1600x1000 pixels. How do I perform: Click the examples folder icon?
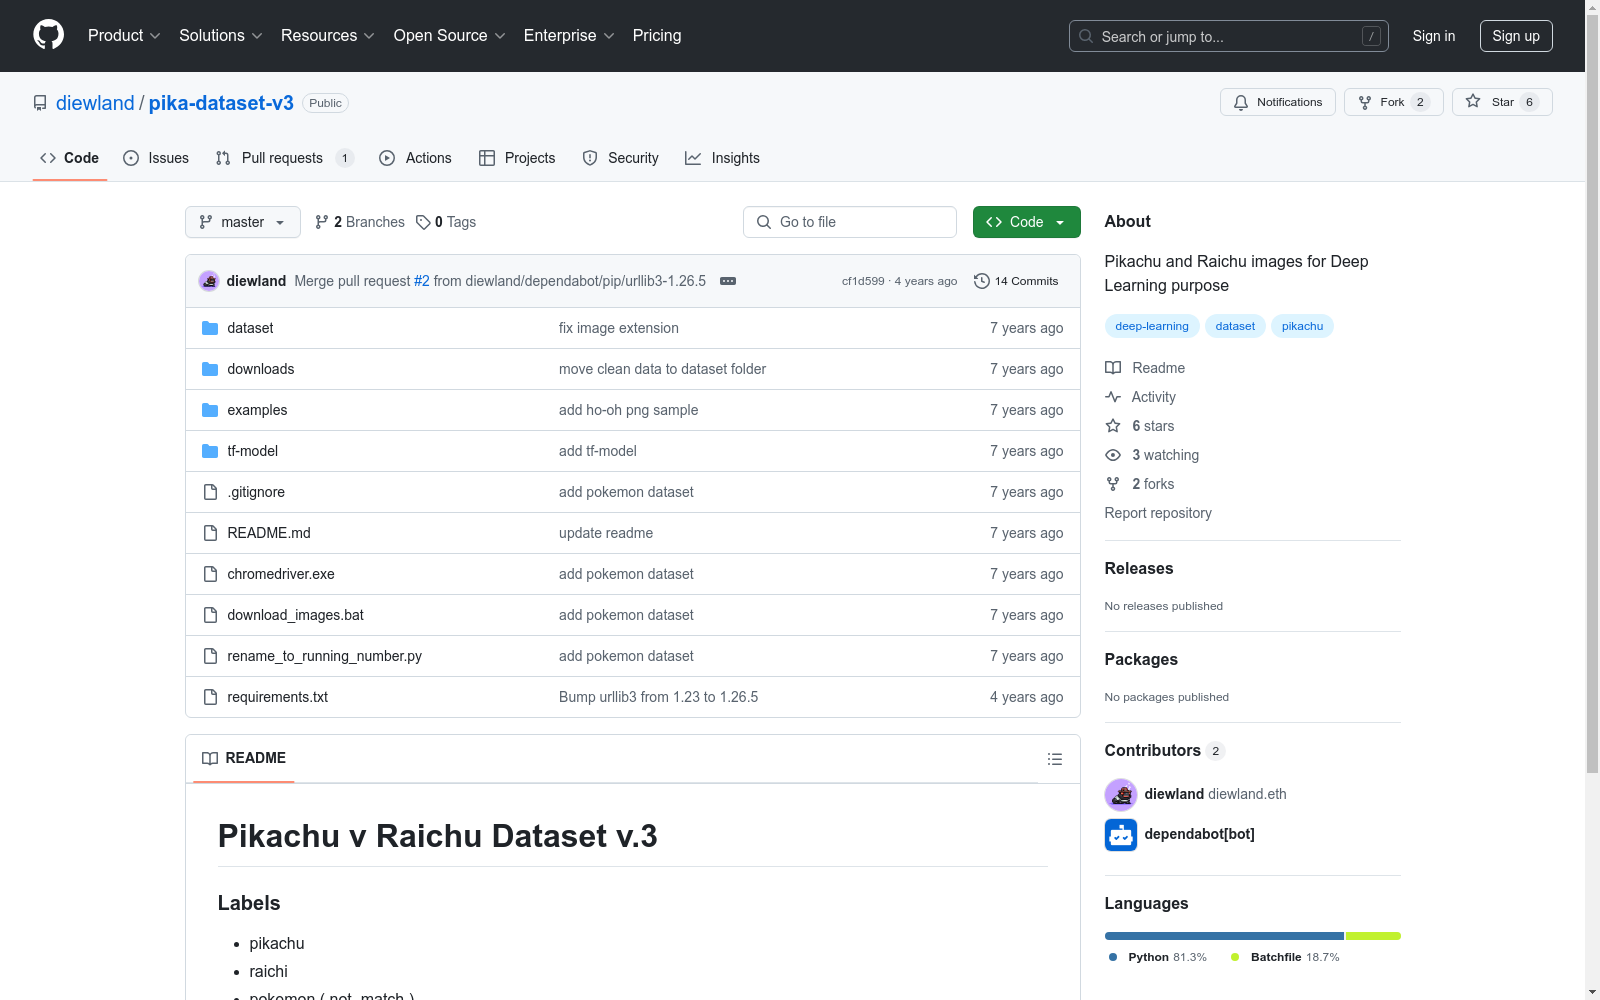[210, 410]
